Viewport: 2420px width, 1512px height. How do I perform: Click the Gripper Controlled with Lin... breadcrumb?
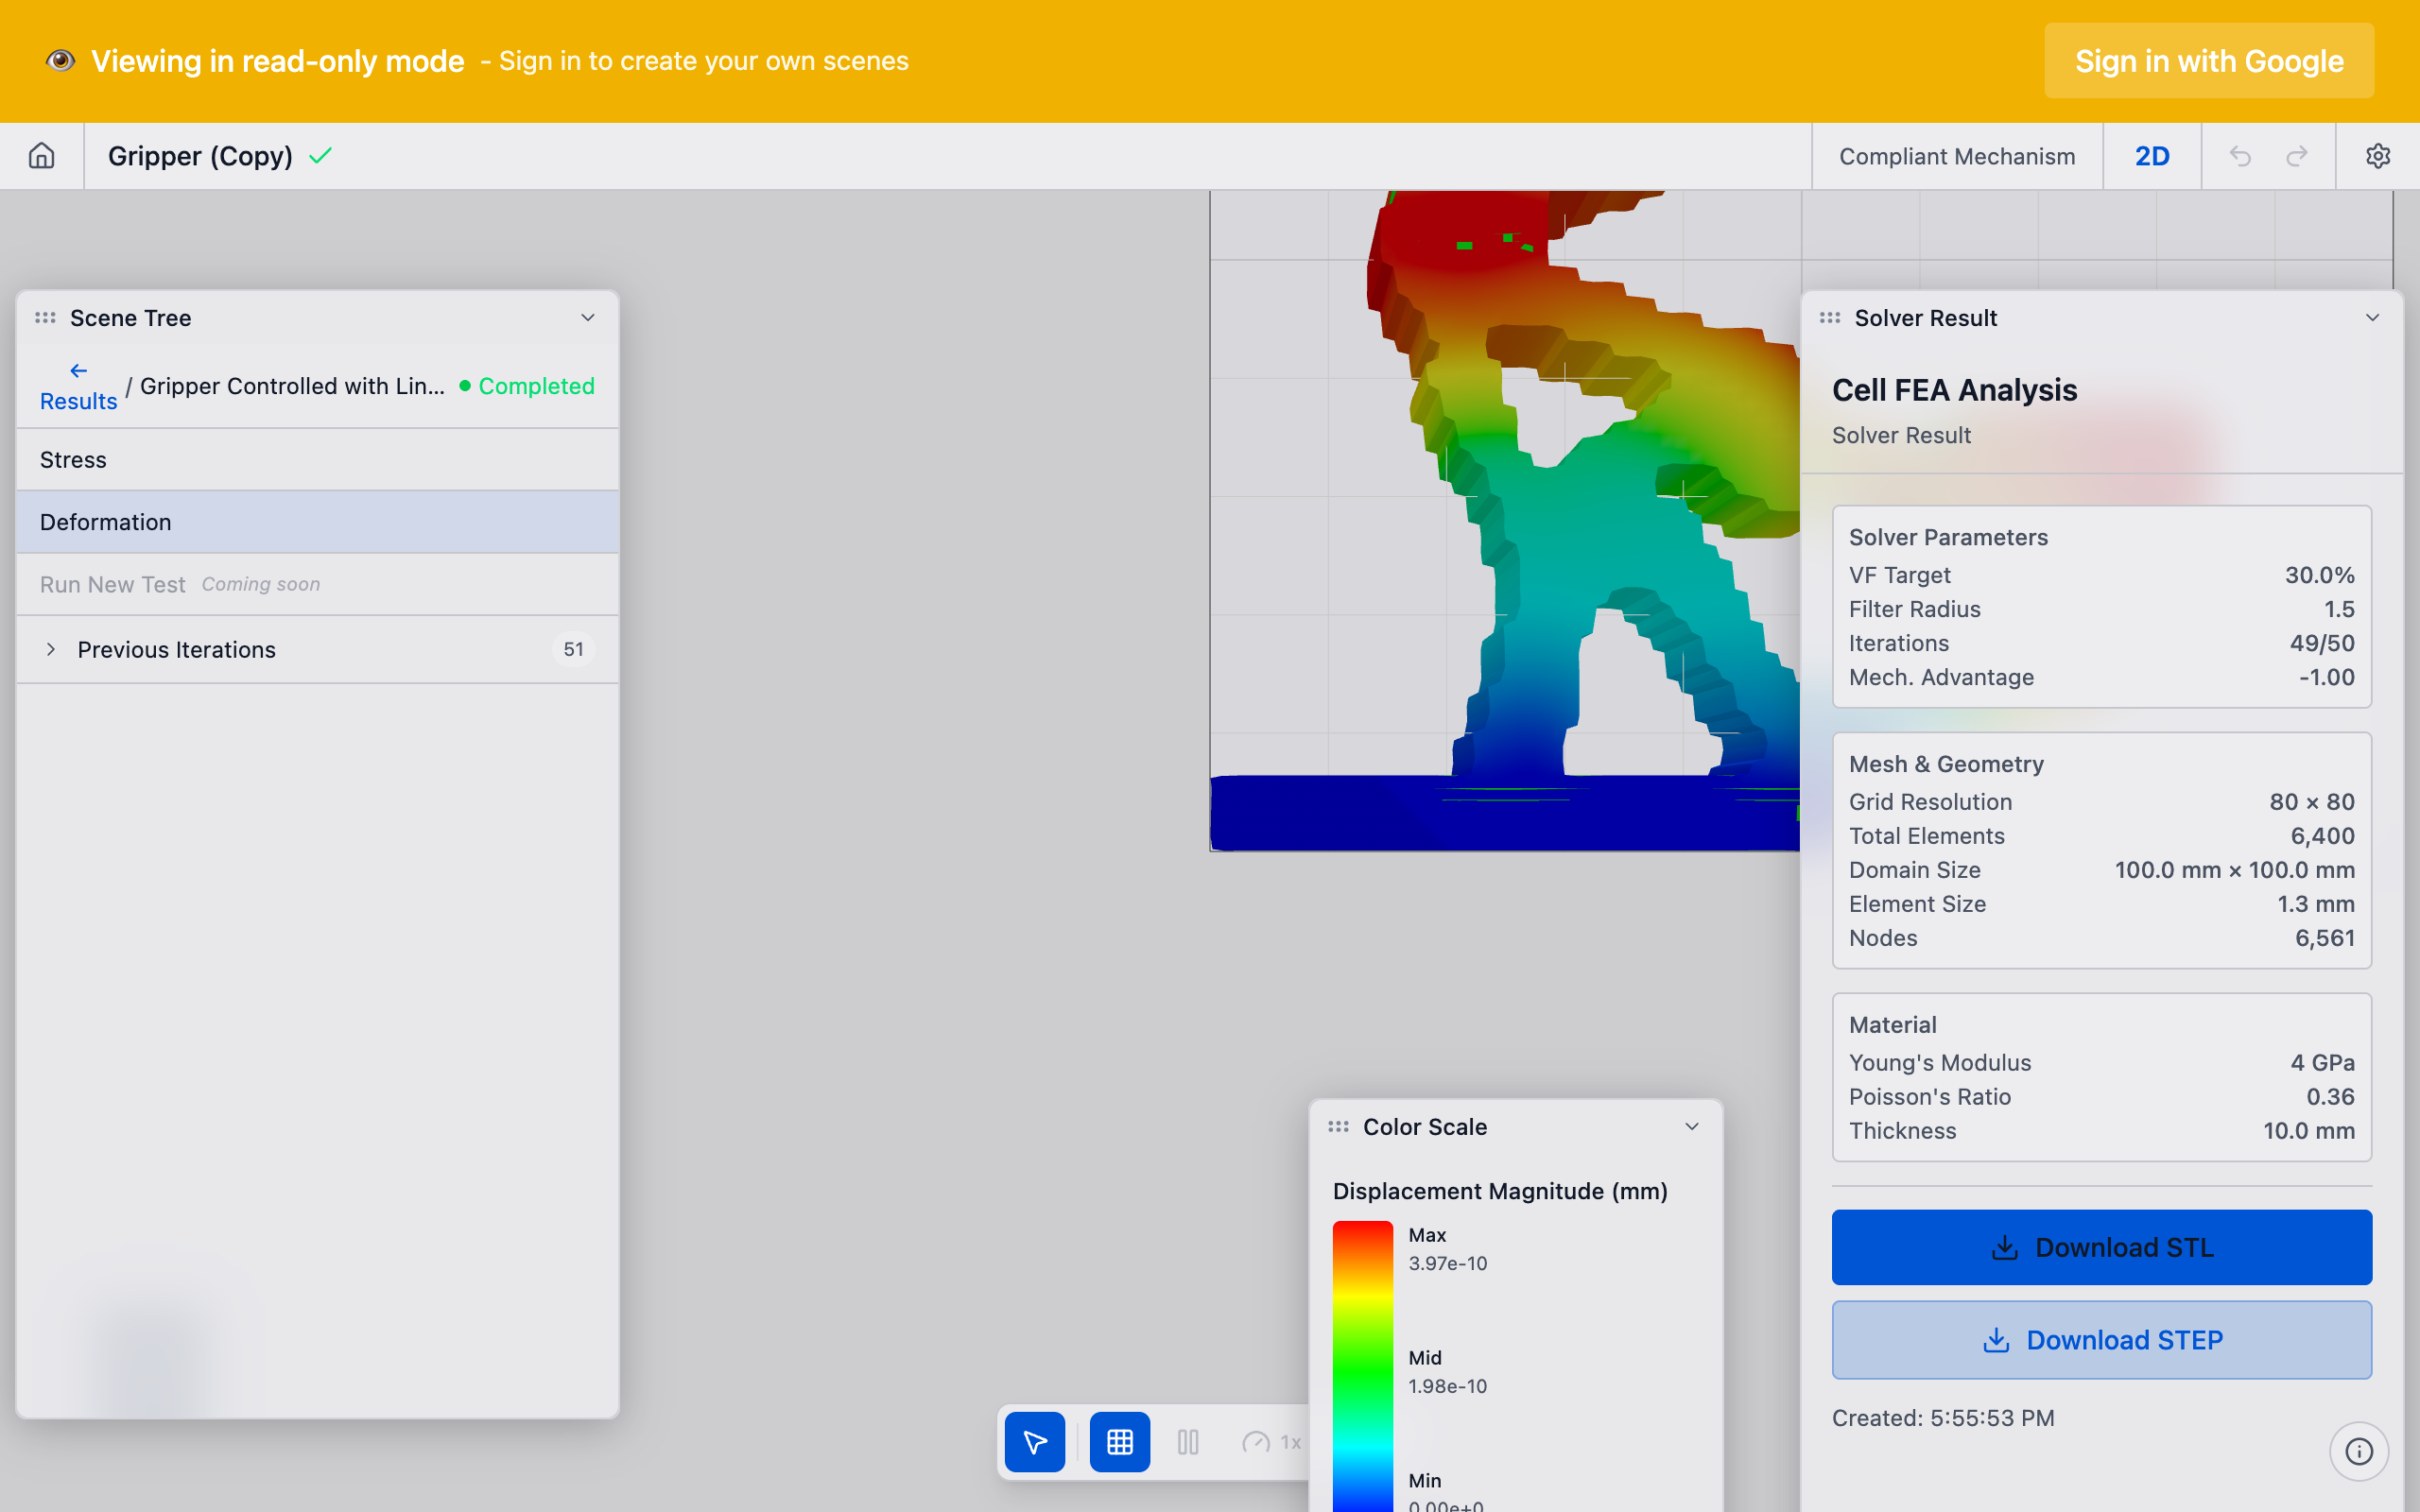click(x=292, y=386)
